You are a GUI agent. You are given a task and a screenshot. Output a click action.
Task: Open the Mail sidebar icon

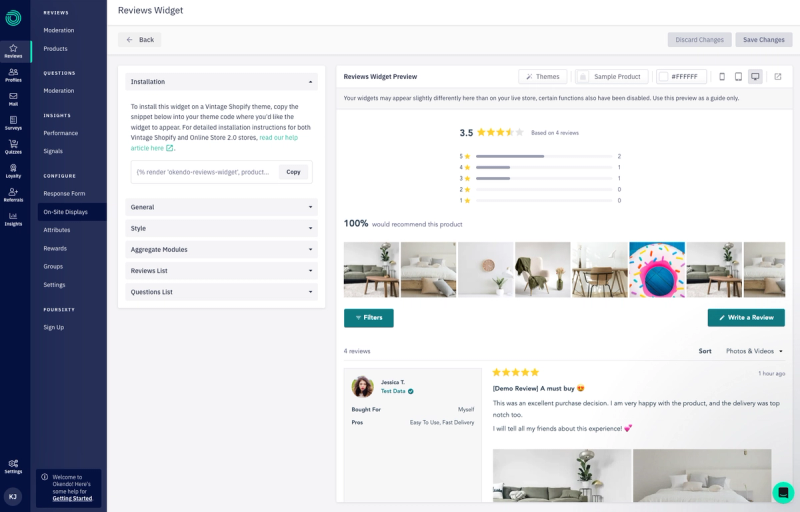[x=13, y=99]
